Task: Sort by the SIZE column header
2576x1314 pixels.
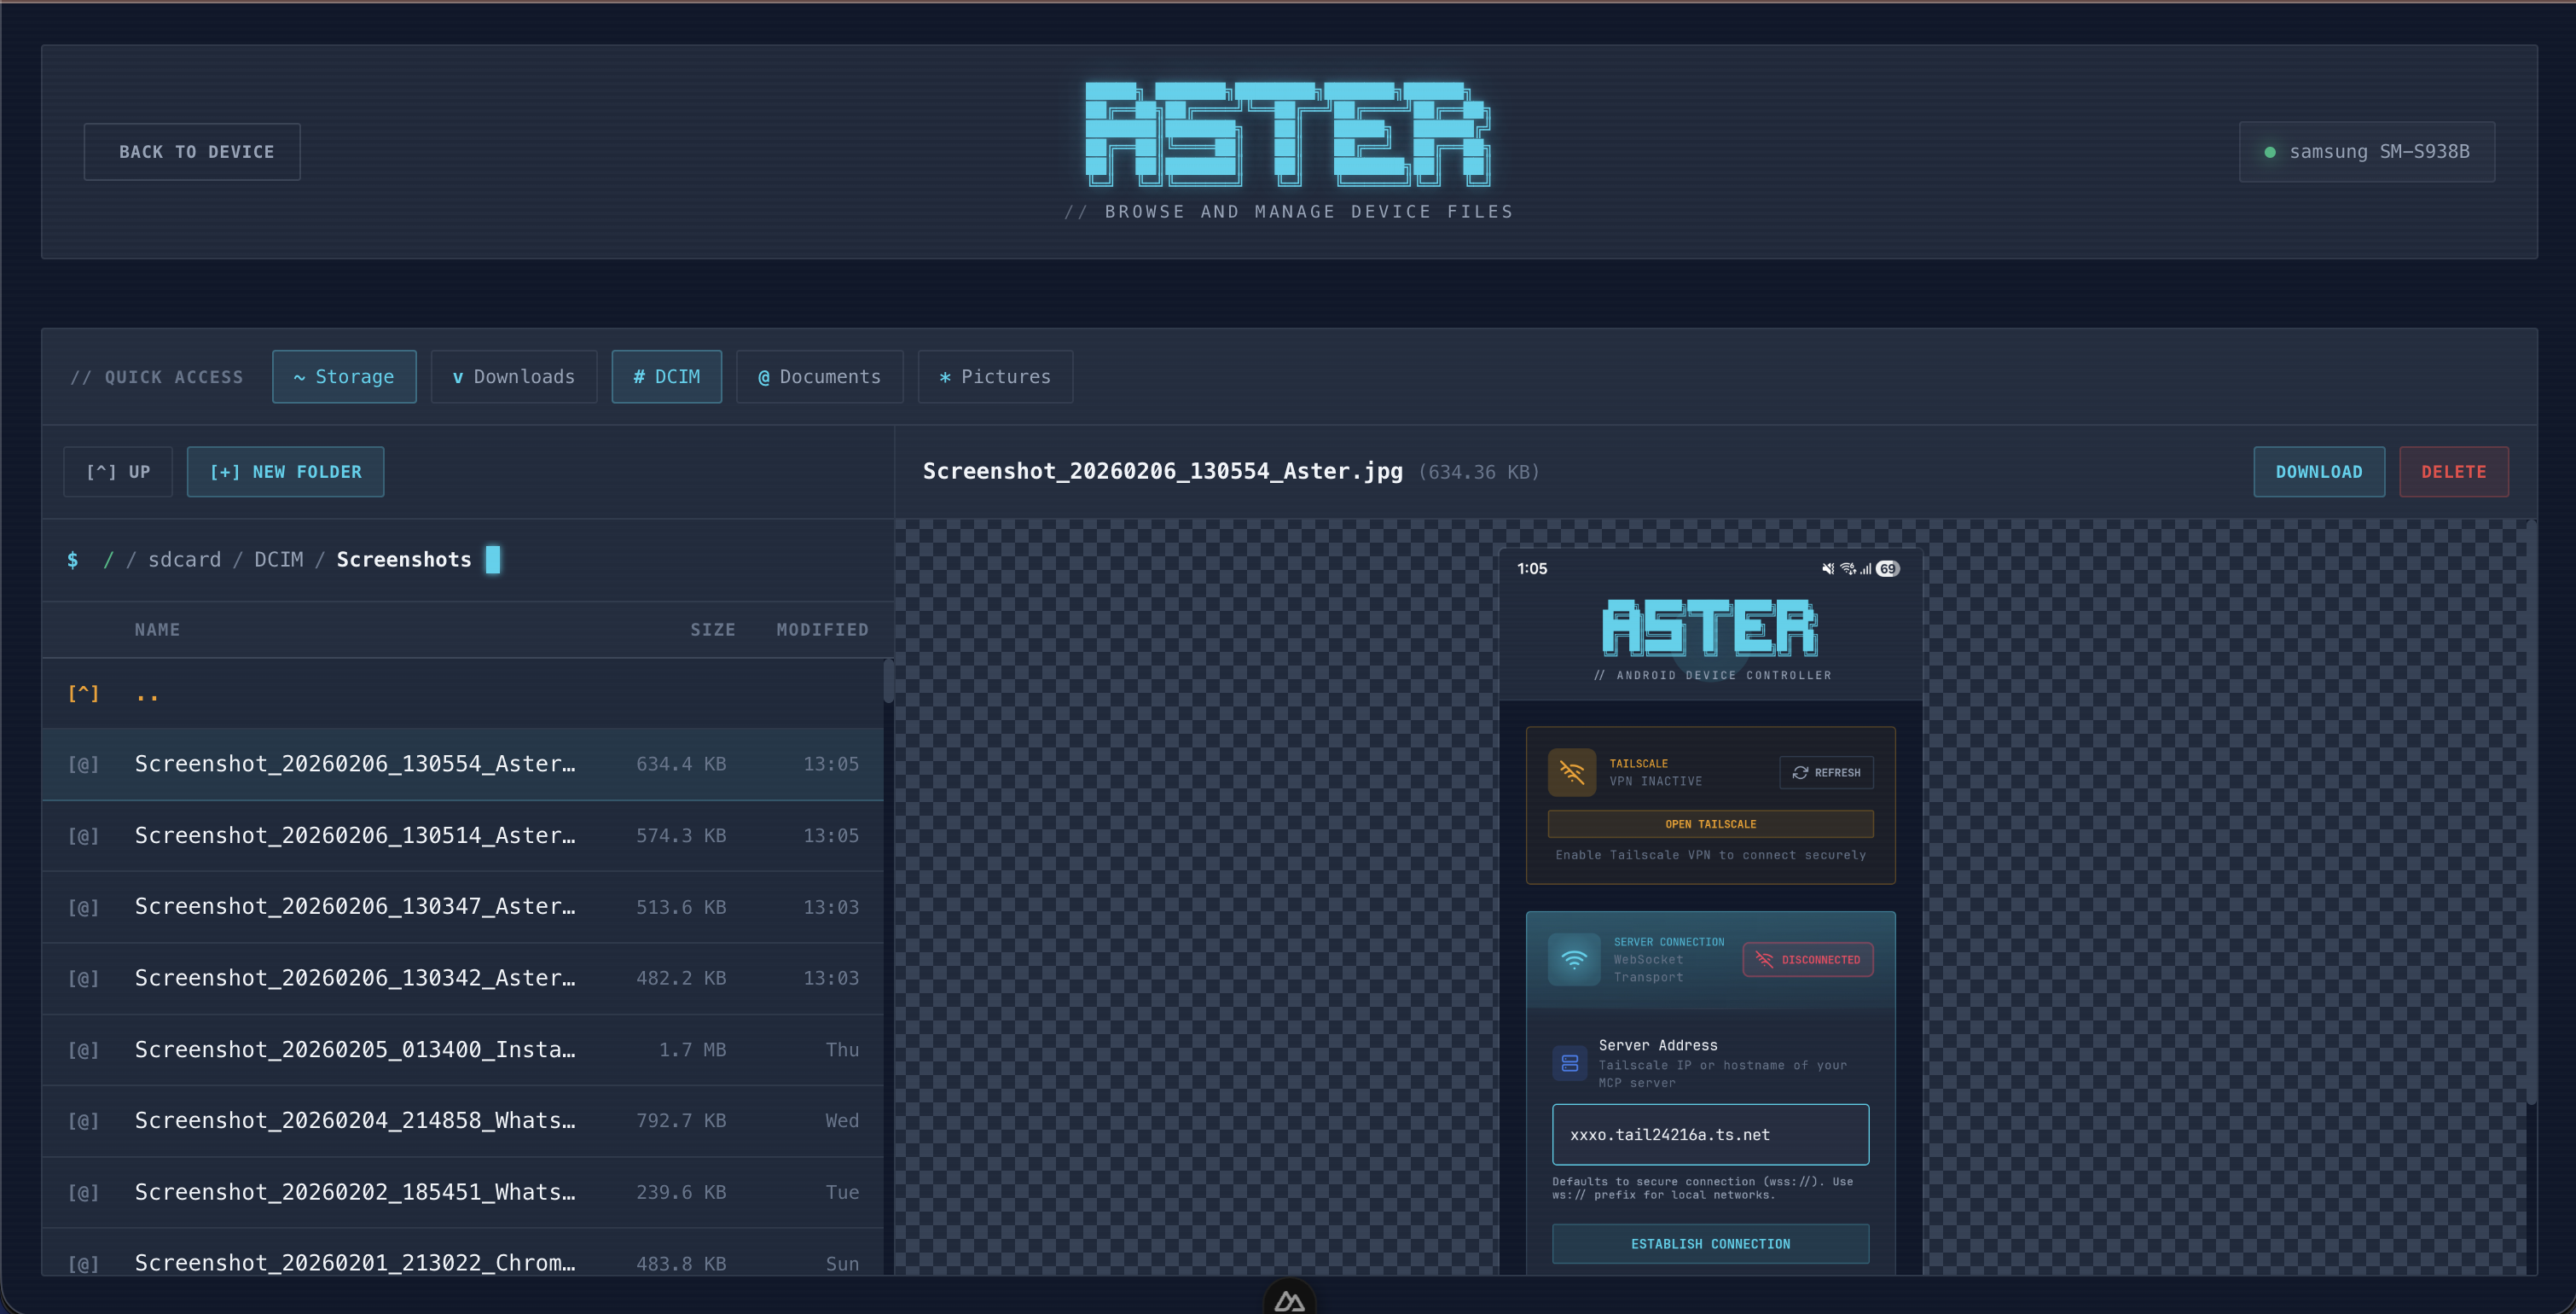Action: [712, 630]
